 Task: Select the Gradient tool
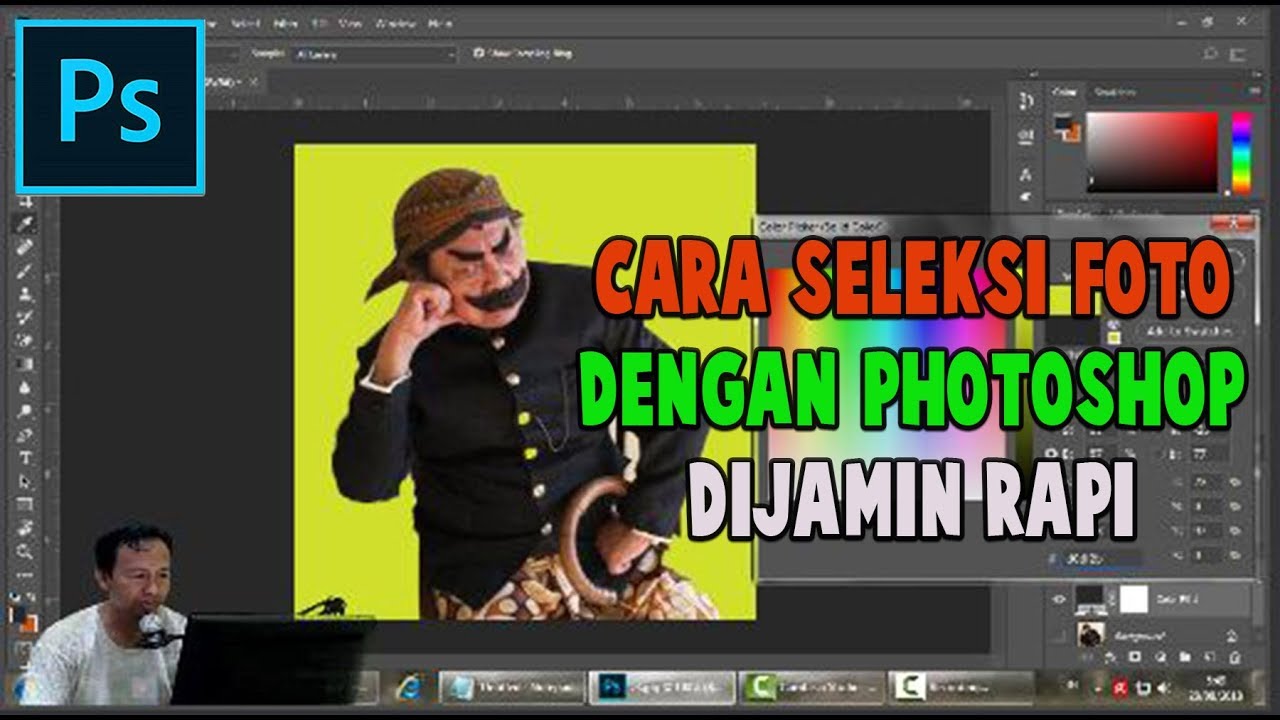click(26, 364)
